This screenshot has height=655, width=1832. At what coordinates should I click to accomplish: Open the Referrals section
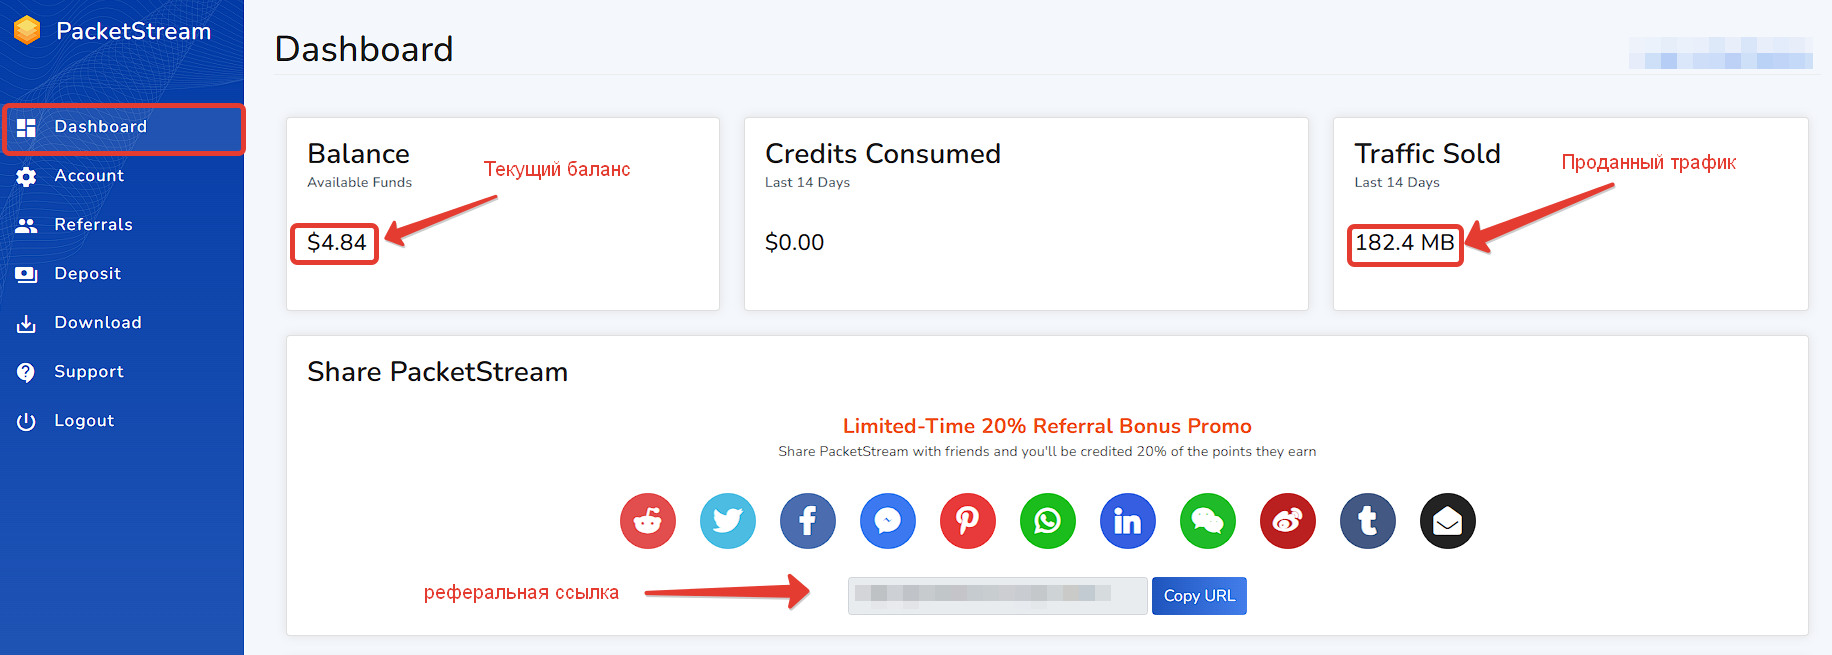coord(93,225)
